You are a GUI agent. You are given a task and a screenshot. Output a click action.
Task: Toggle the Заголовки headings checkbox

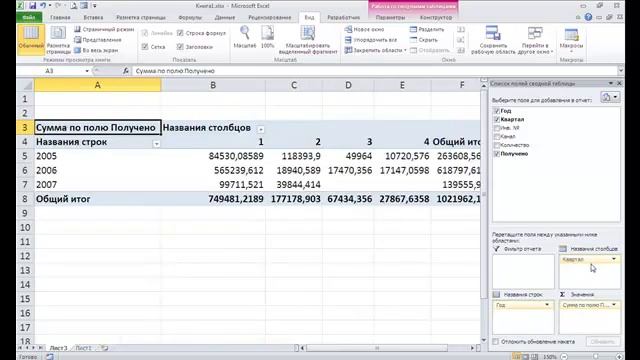pos(180,47)
